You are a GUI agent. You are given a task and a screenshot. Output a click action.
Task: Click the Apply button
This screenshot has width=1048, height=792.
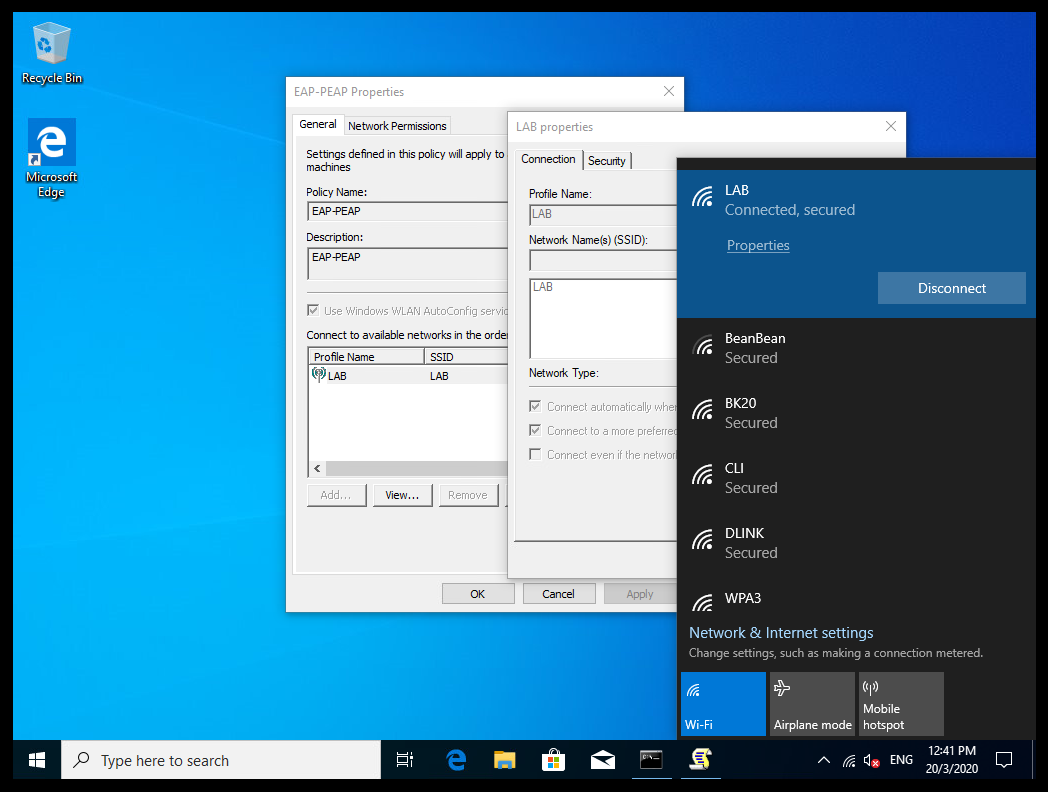point(640,593)
